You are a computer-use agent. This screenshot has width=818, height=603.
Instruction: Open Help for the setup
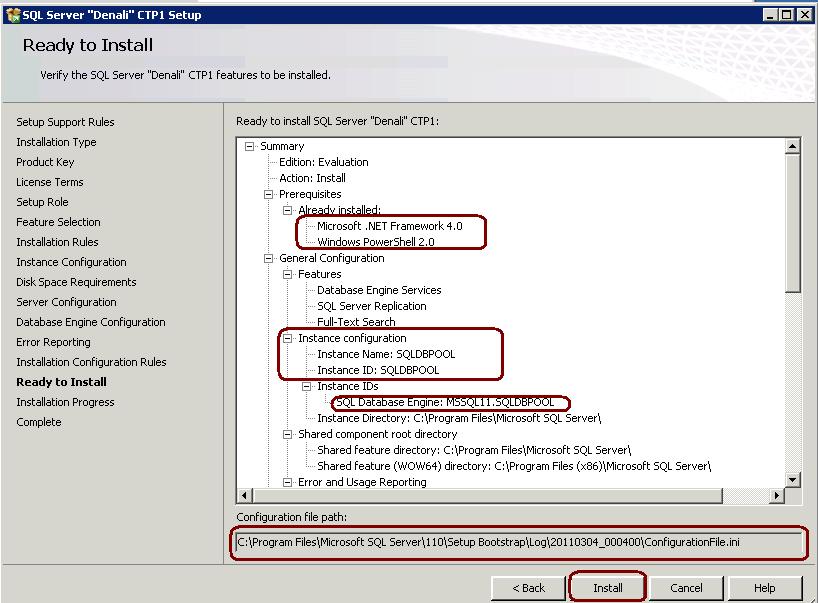point(764,588)
